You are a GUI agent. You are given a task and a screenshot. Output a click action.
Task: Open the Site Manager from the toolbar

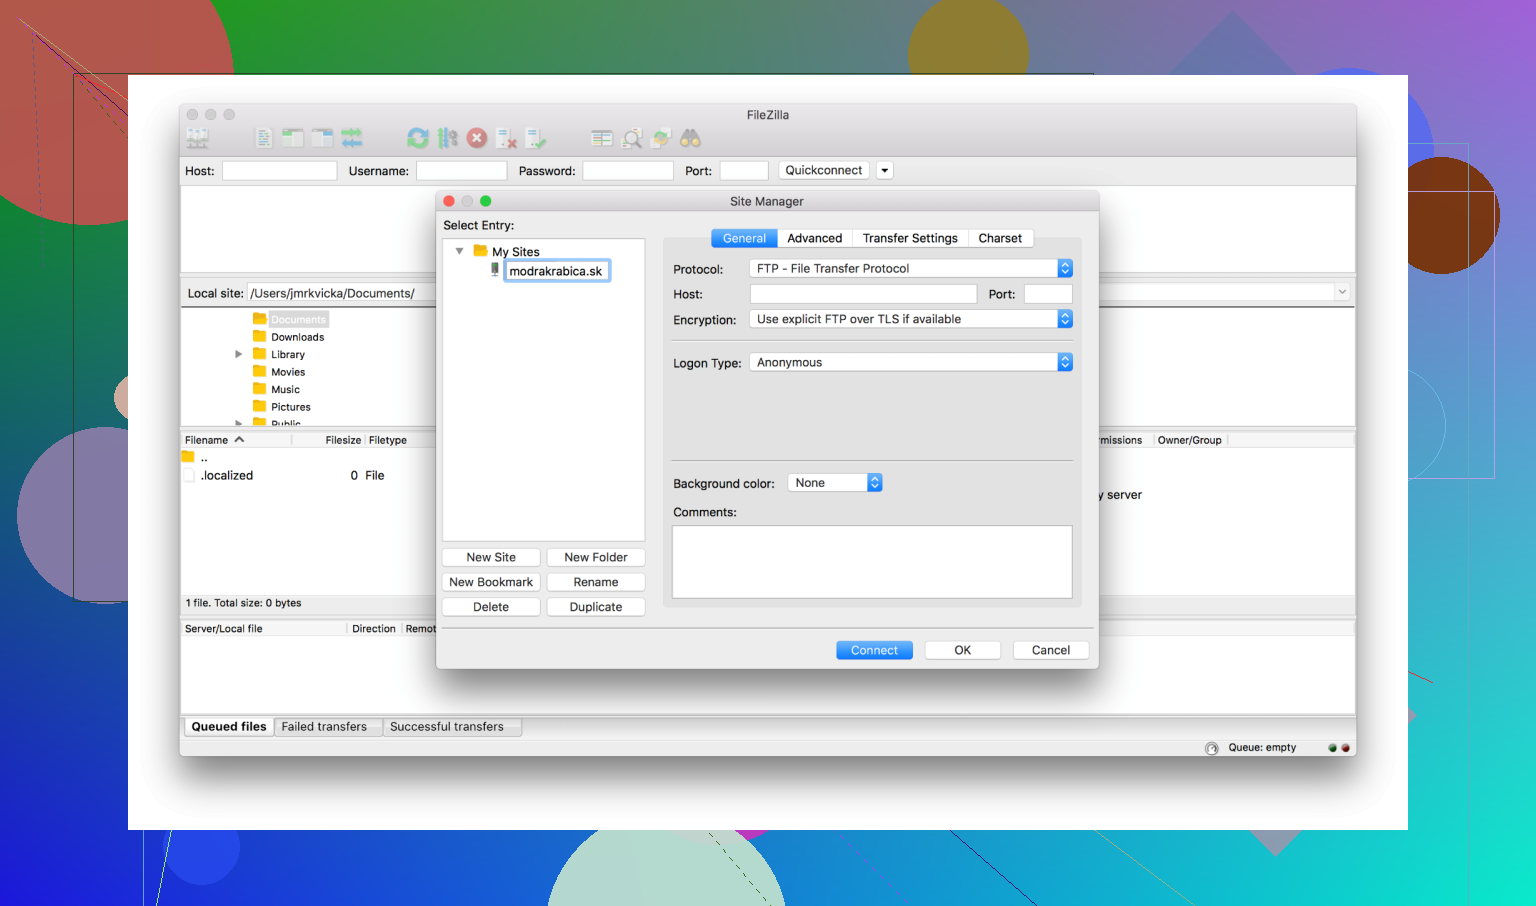pyautogui.click(x=197, y=138)
